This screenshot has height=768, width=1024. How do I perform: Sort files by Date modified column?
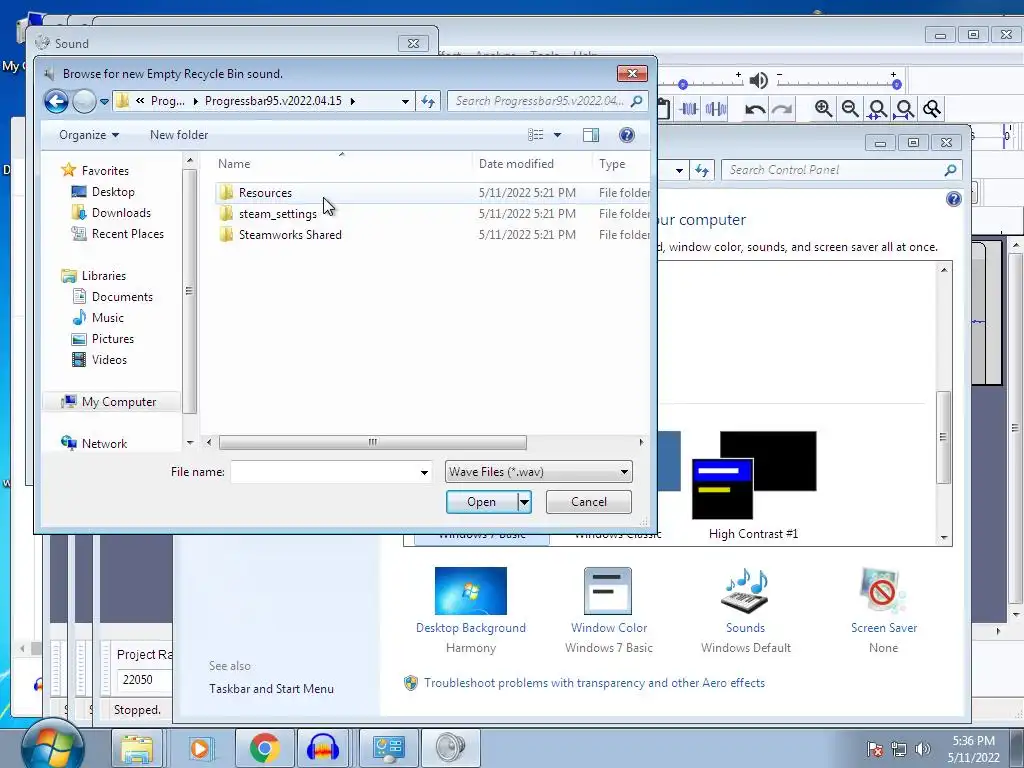(516, 164)
